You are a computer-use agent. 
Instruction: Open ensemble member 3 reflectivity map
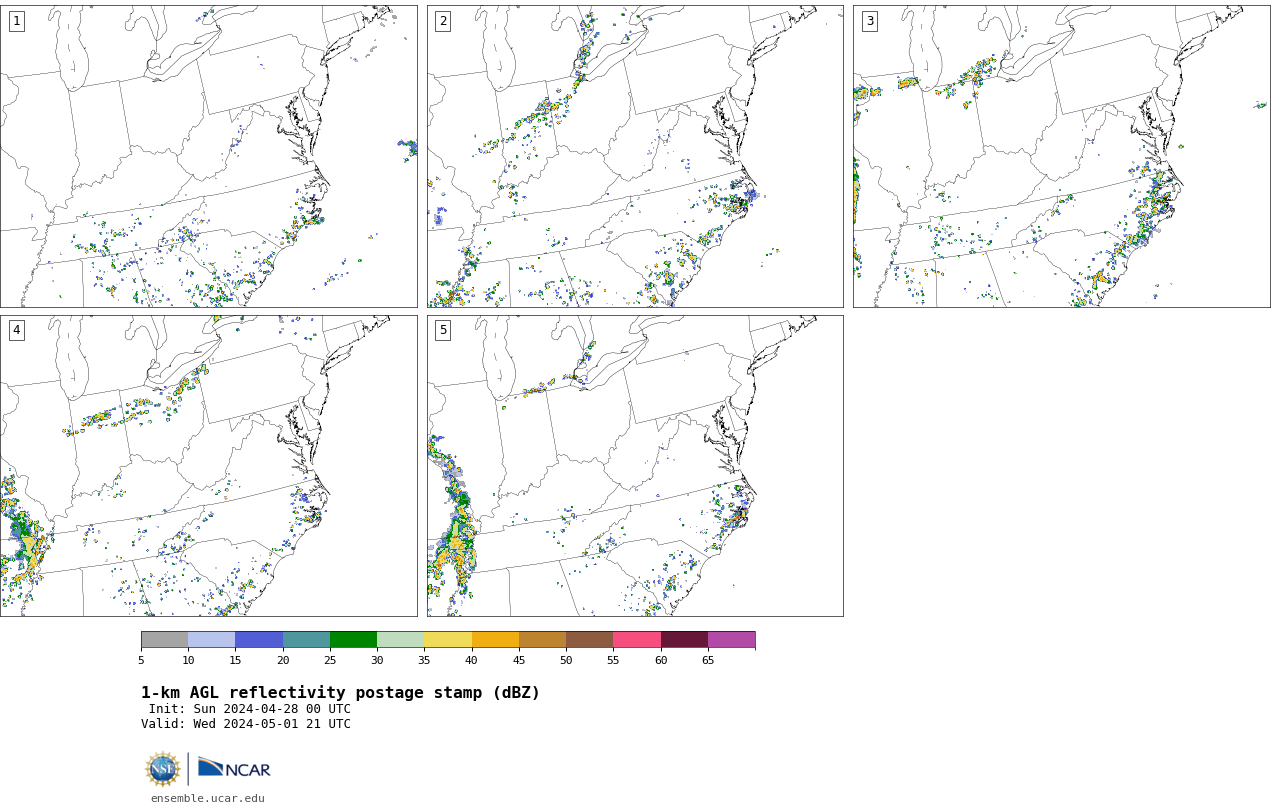1061,156
